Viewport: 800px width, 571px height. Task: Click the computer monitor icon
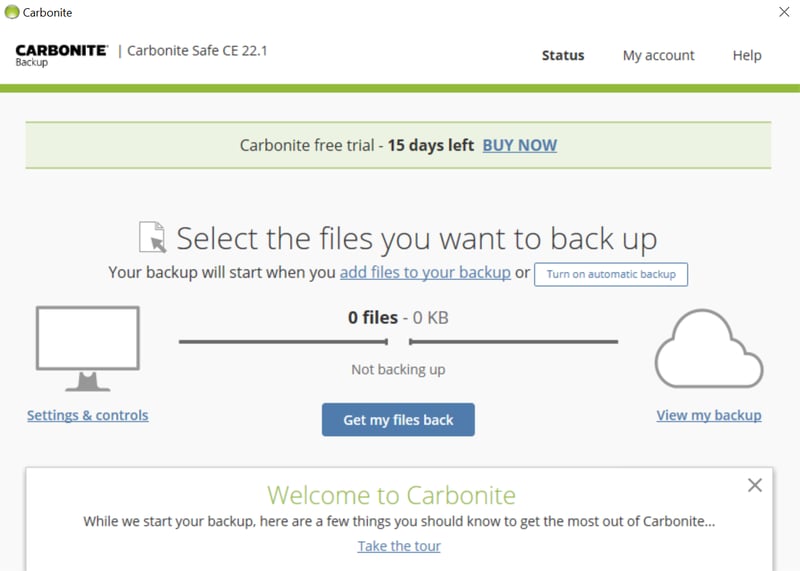88,348
